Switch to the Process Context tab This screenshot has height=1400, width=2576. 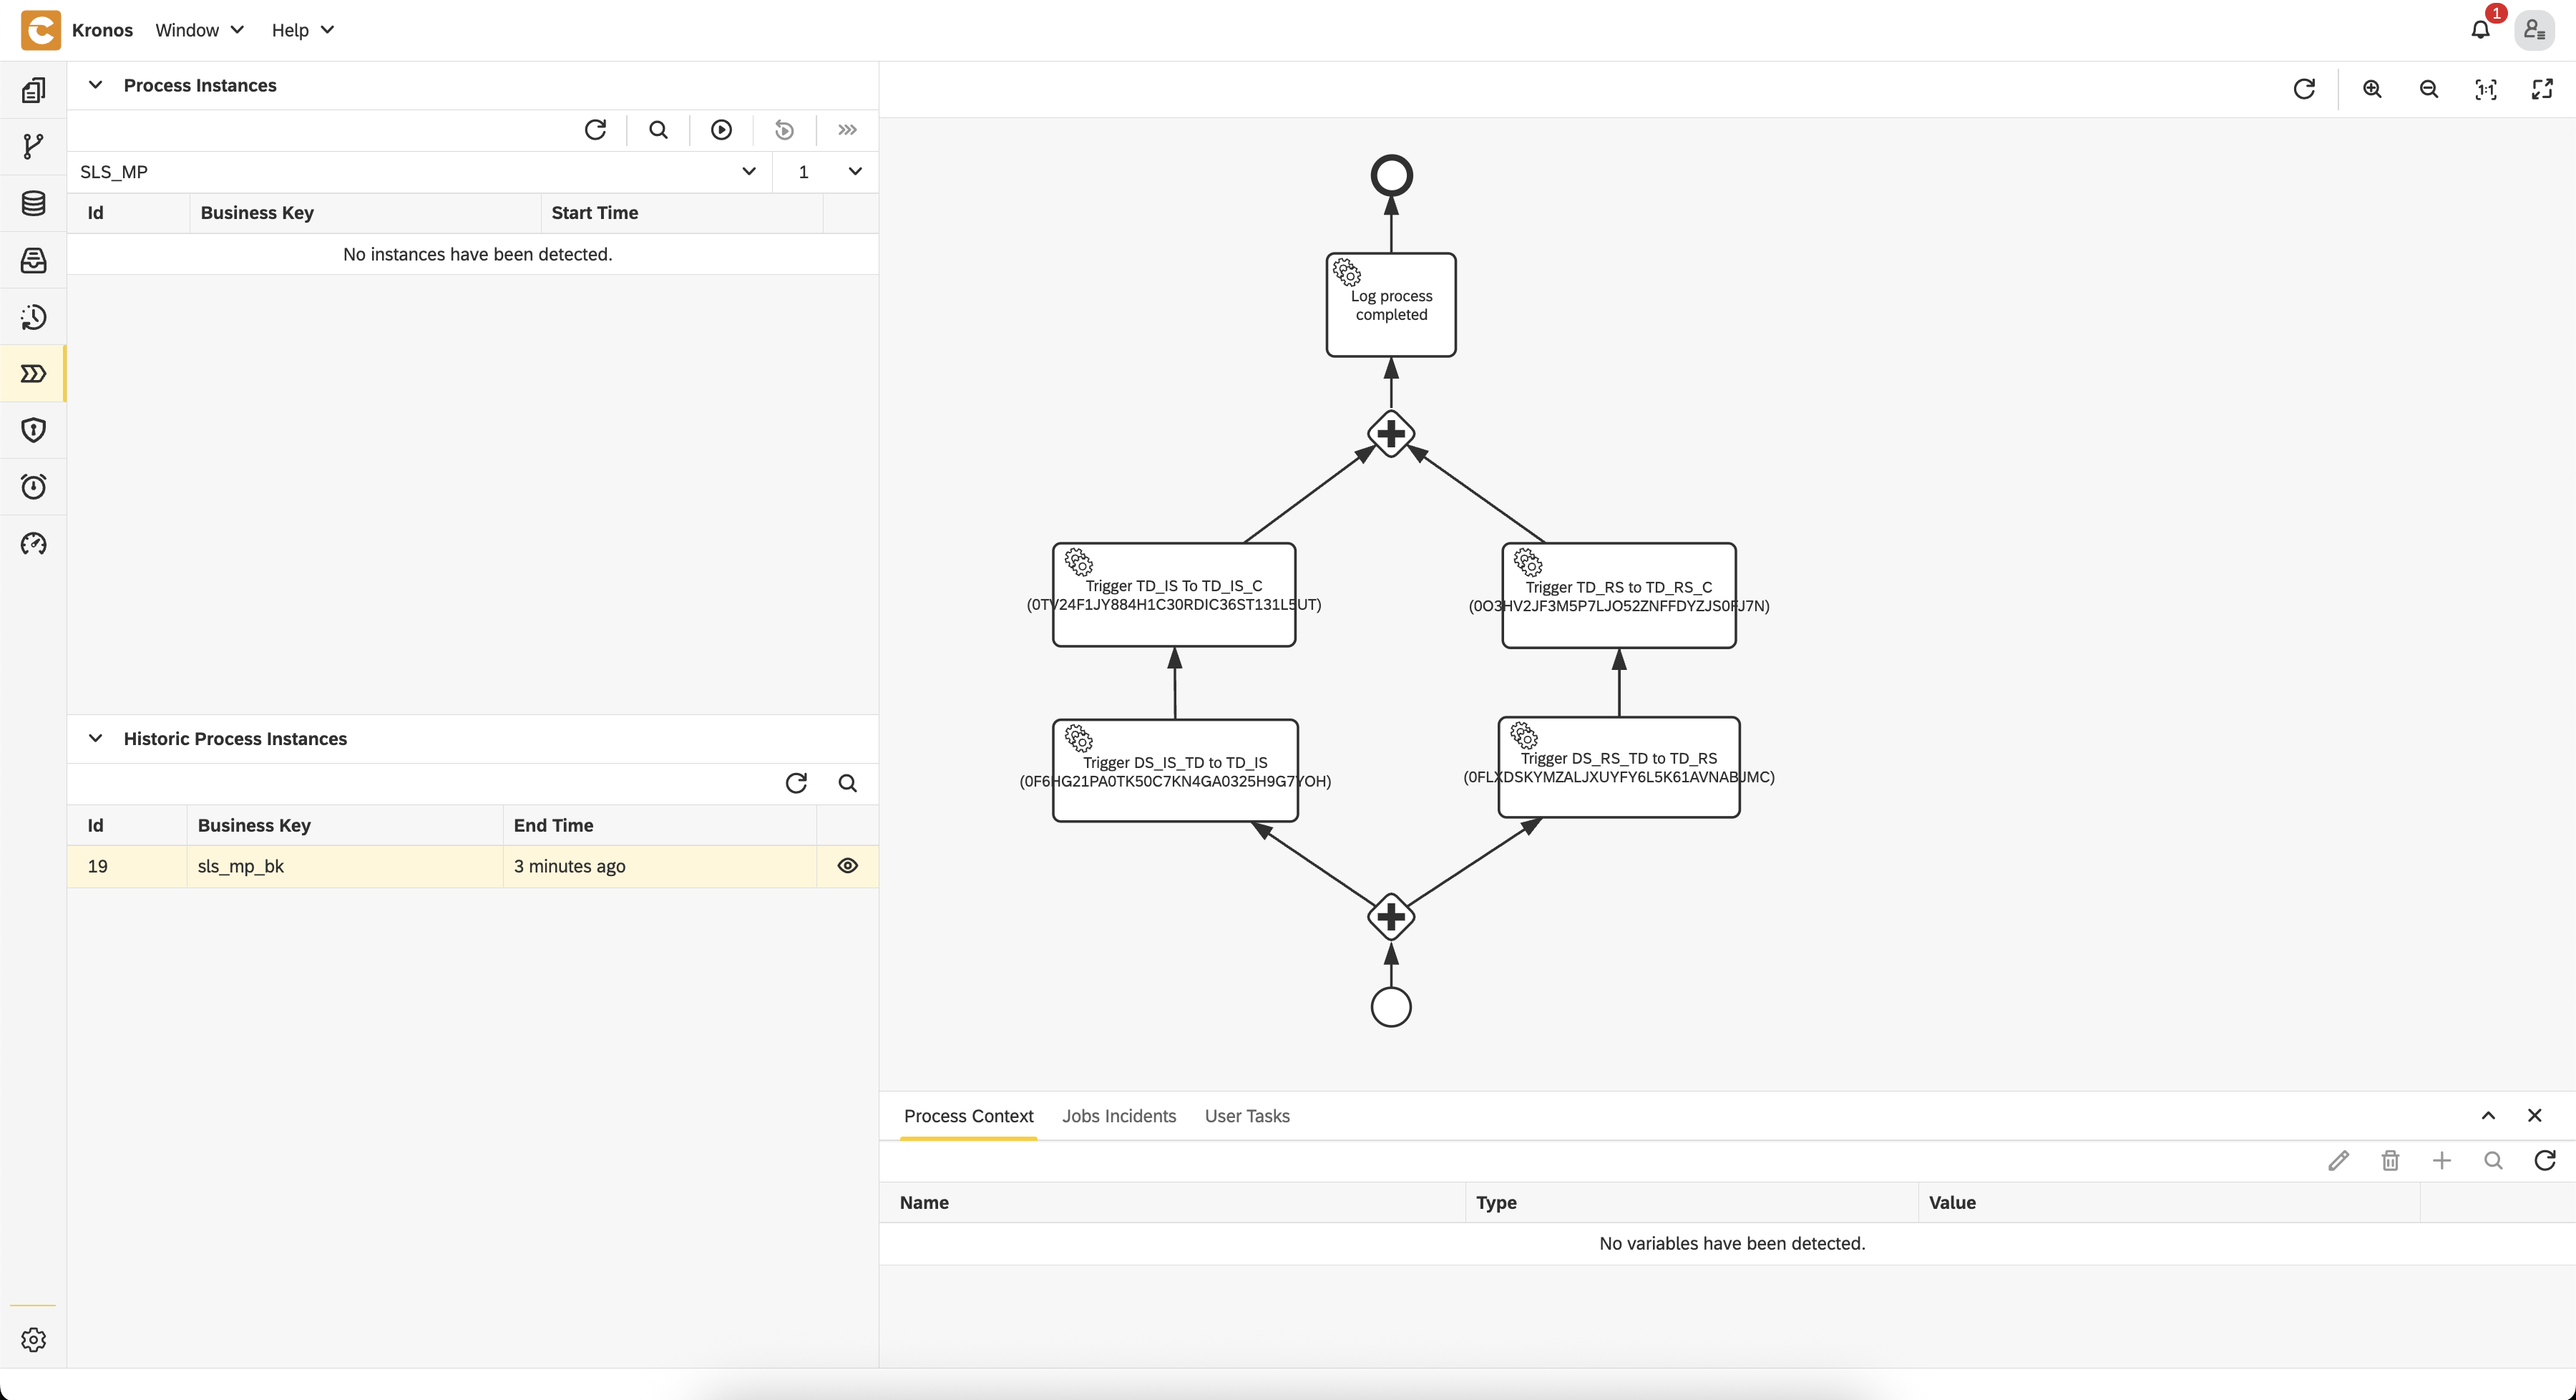click(x=968, y=1116)
